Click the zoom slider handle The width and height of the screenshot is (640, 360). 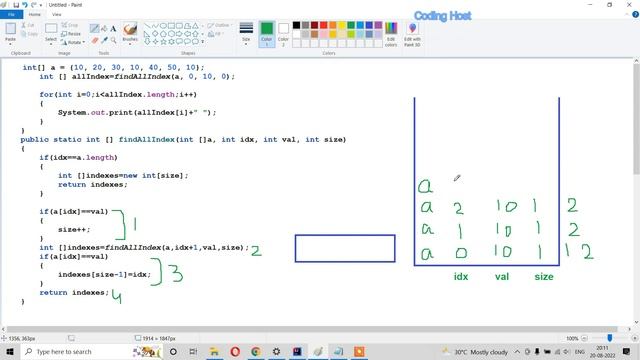tap(609, 338)
